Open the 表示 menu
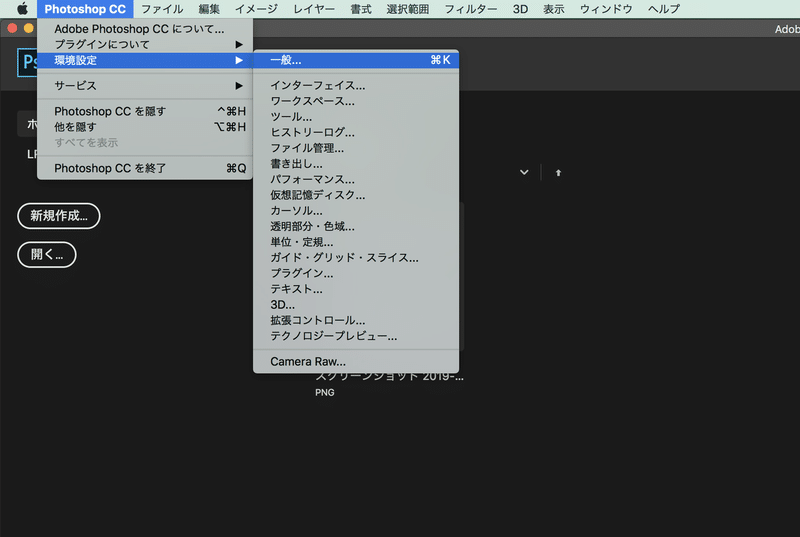 pyautogui.click(x=553, y=9)
